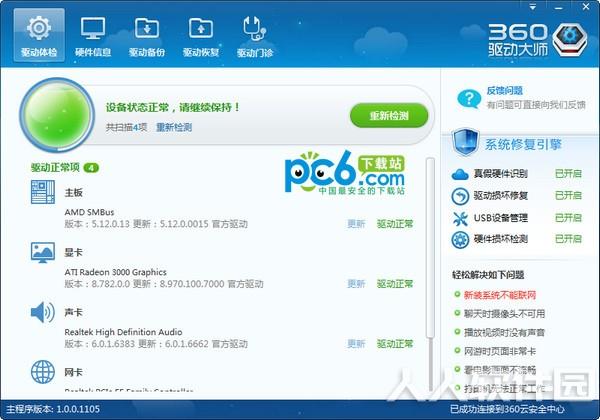Toggle 已开启 for 硬件损坏检测
This screenshot has height=420, width=600.
click(x=568, y=239)
